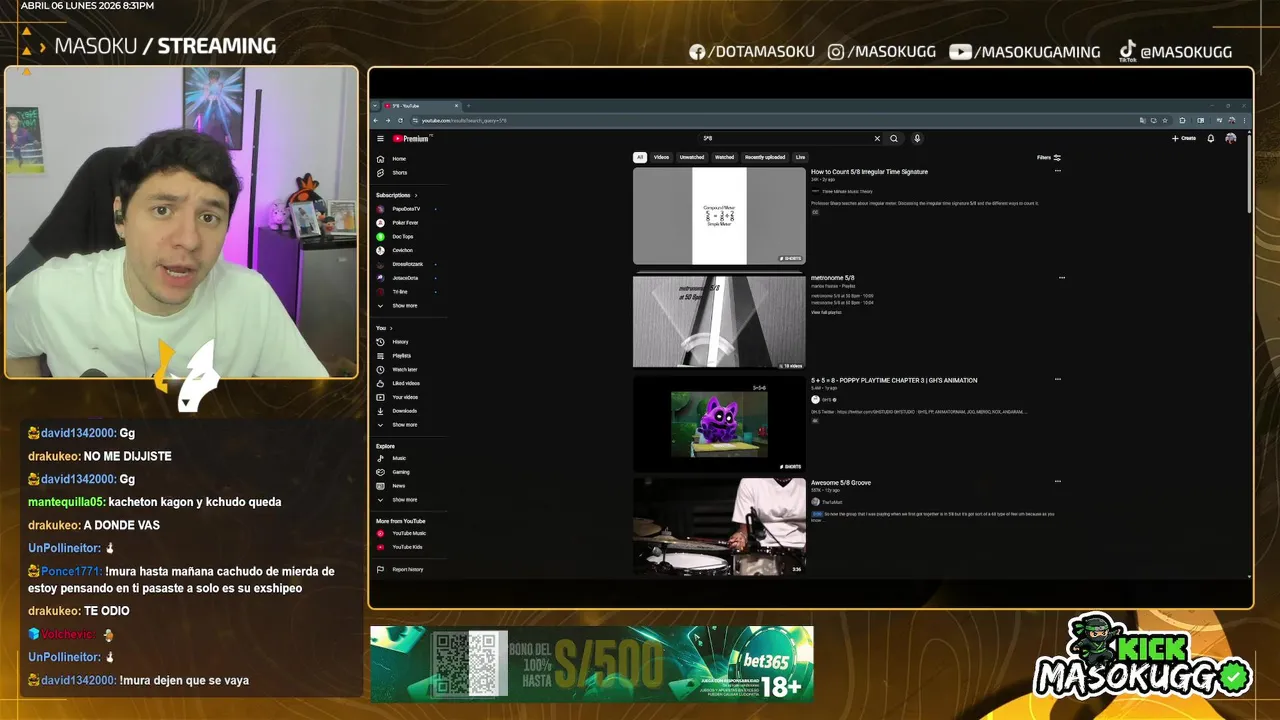Select the Videos filter chip

pos(661,157)
